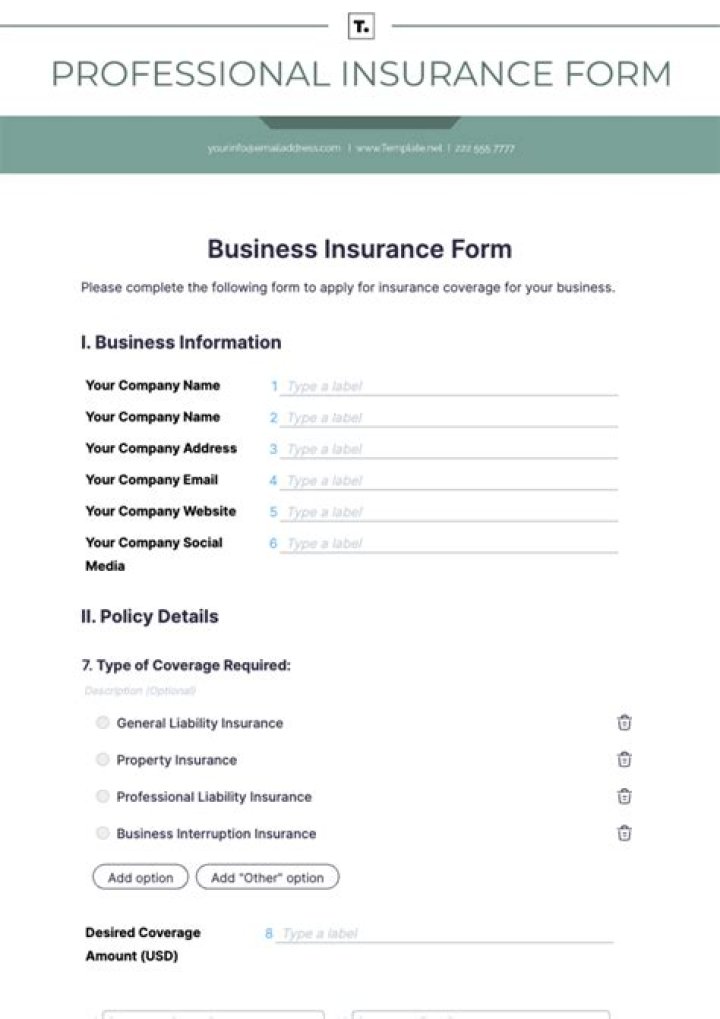The image size is (720, 1019).
Task: Click the Desired Coverage Amount label field
Action: [x=445, y=934]
